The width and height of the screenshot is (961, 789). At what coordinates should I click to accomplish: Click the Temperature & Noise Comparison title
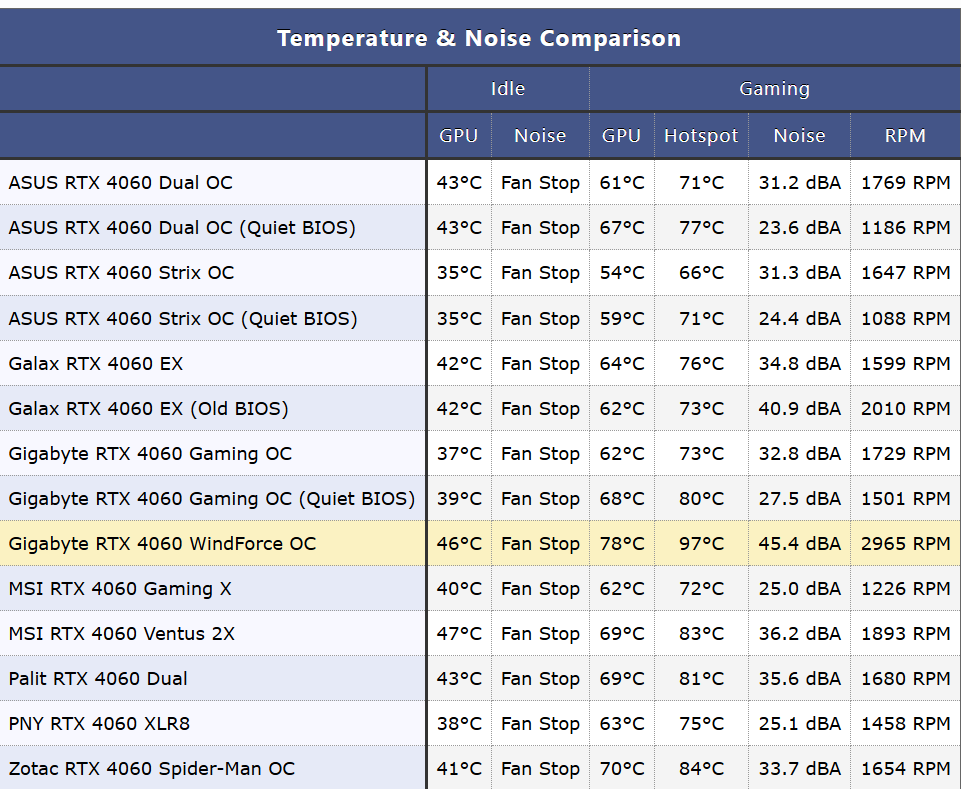(x=479, y=39)
